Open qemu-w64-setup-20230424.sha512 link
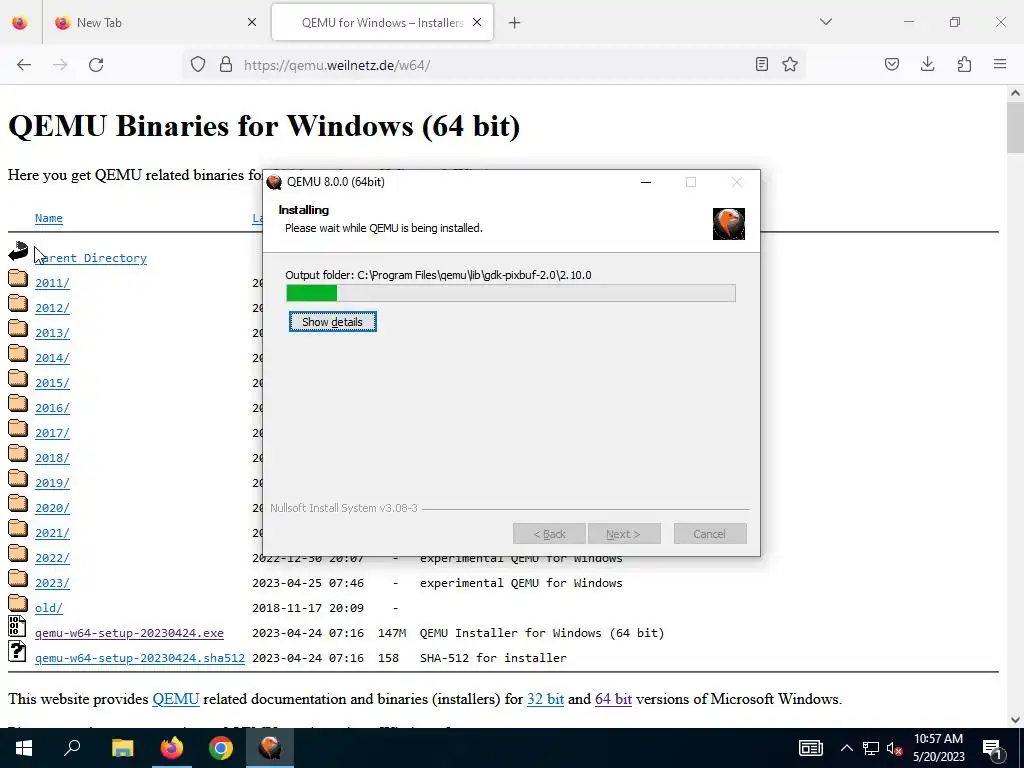 tap(140, 658)
